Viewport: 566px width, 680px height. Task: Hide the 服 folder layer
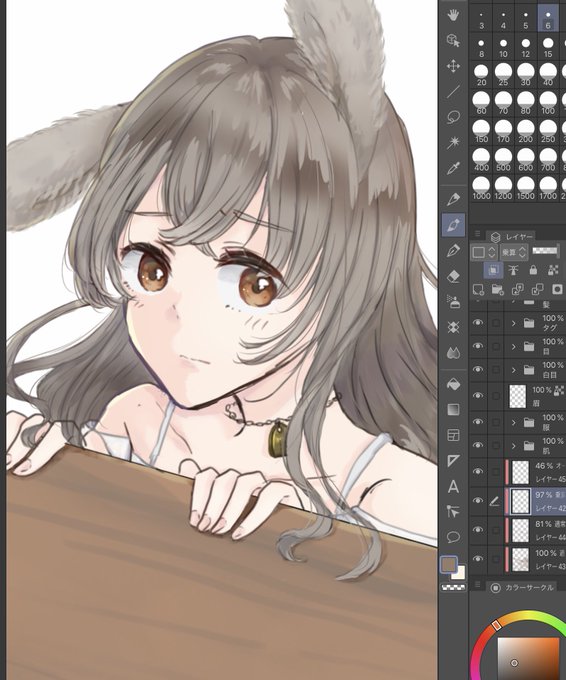(478, 422)
